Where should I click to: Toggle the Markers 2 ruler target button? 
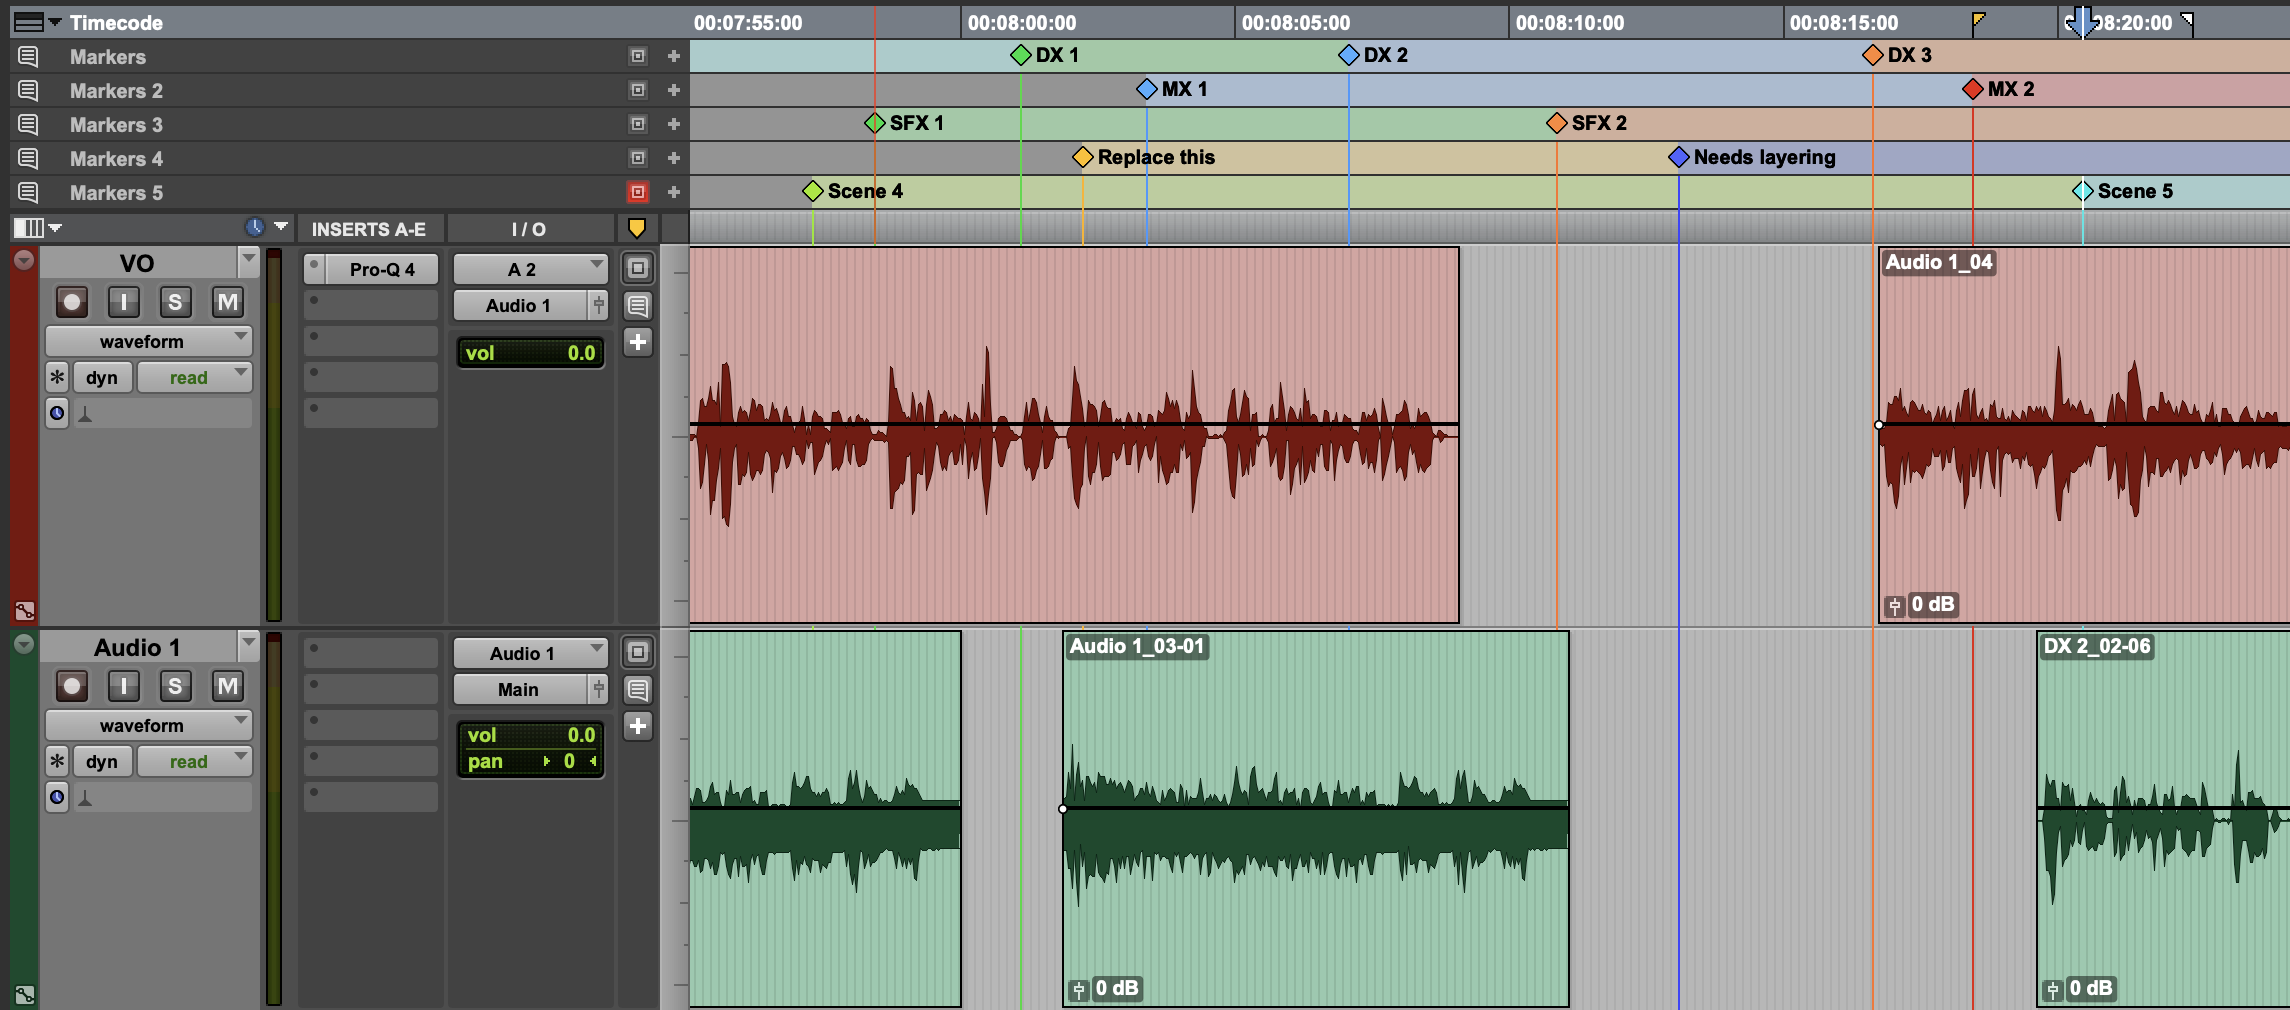pos(638,91)
